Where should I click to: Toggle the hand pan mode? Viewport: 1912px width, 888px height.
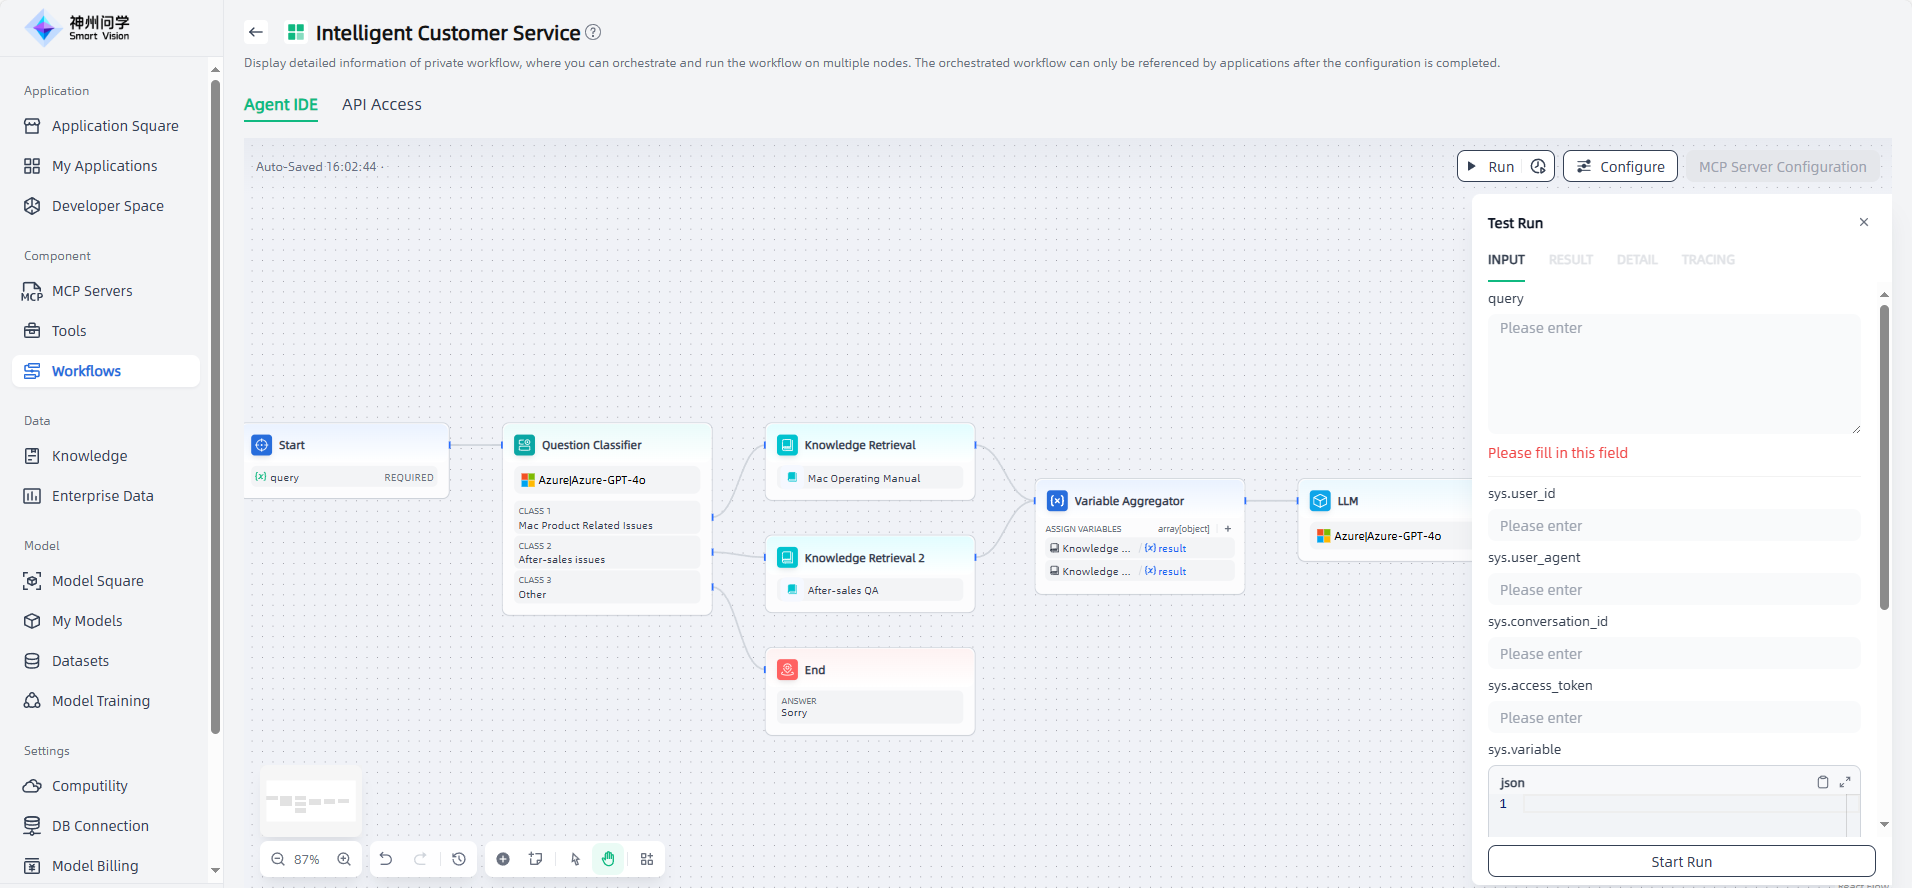pos(608,859)
